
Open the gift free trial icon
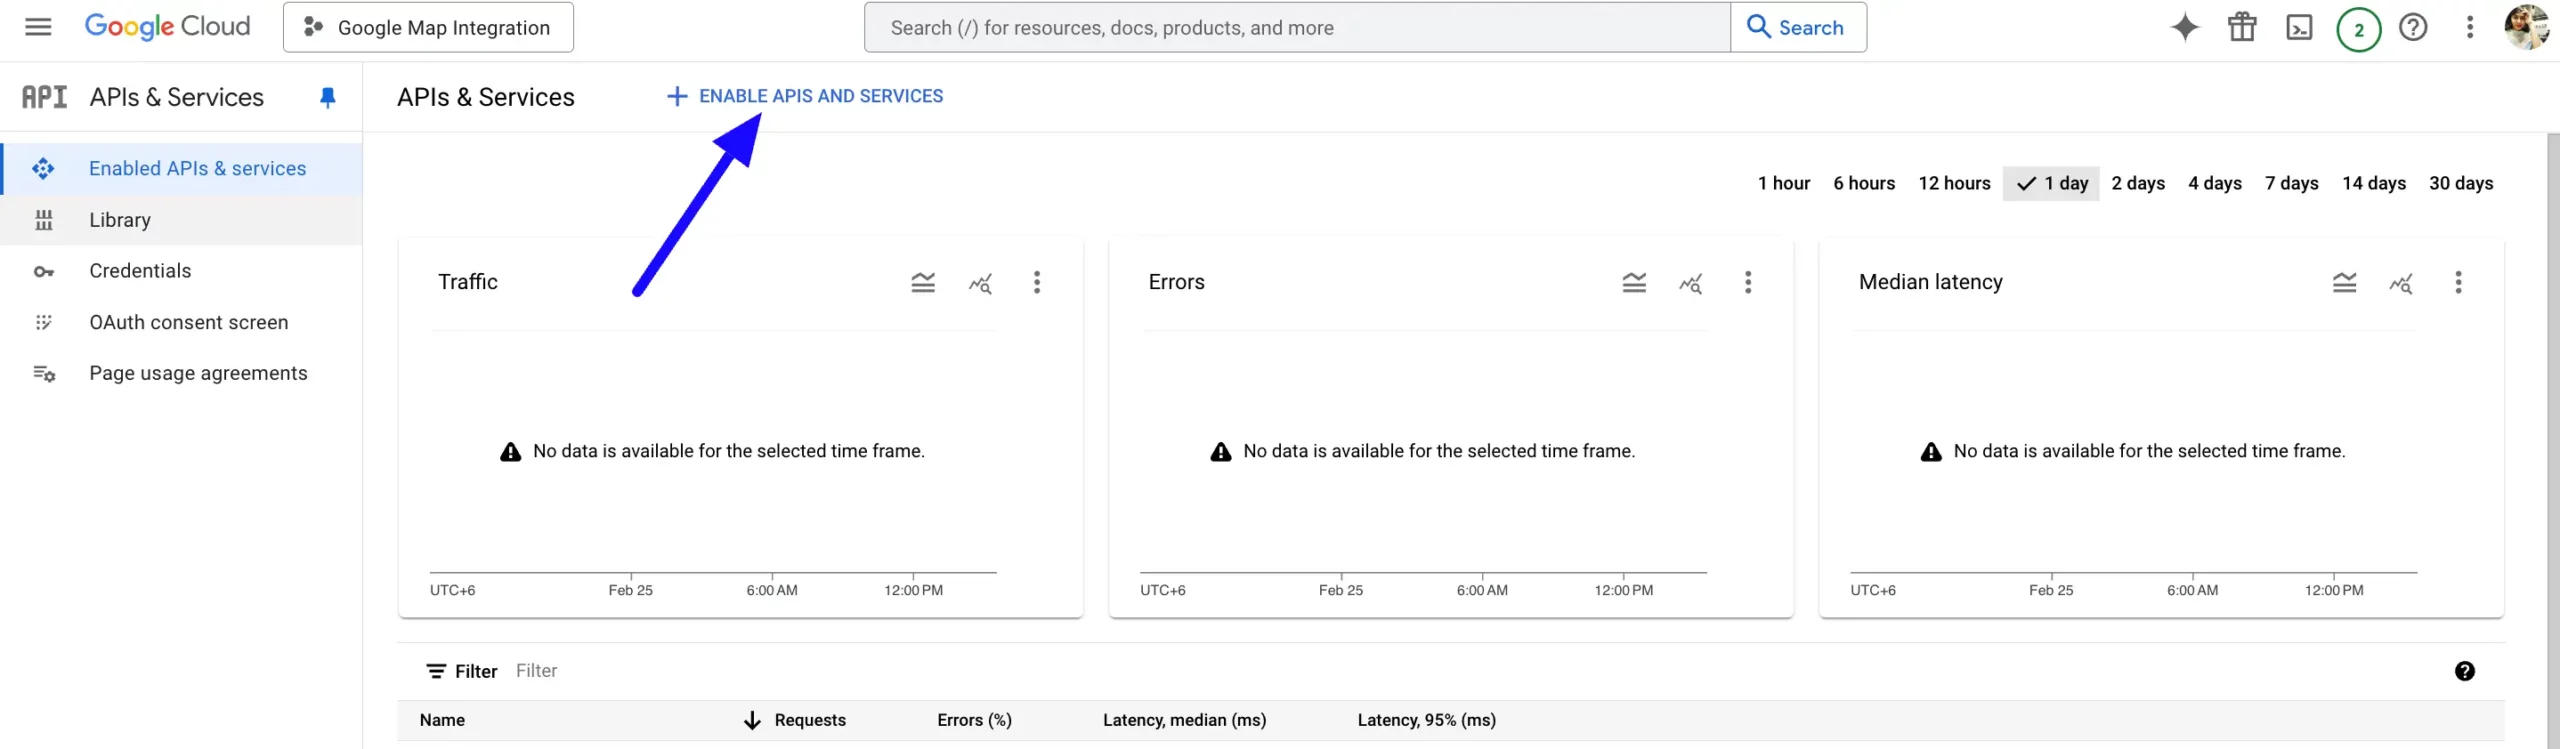click(2242, 27)
